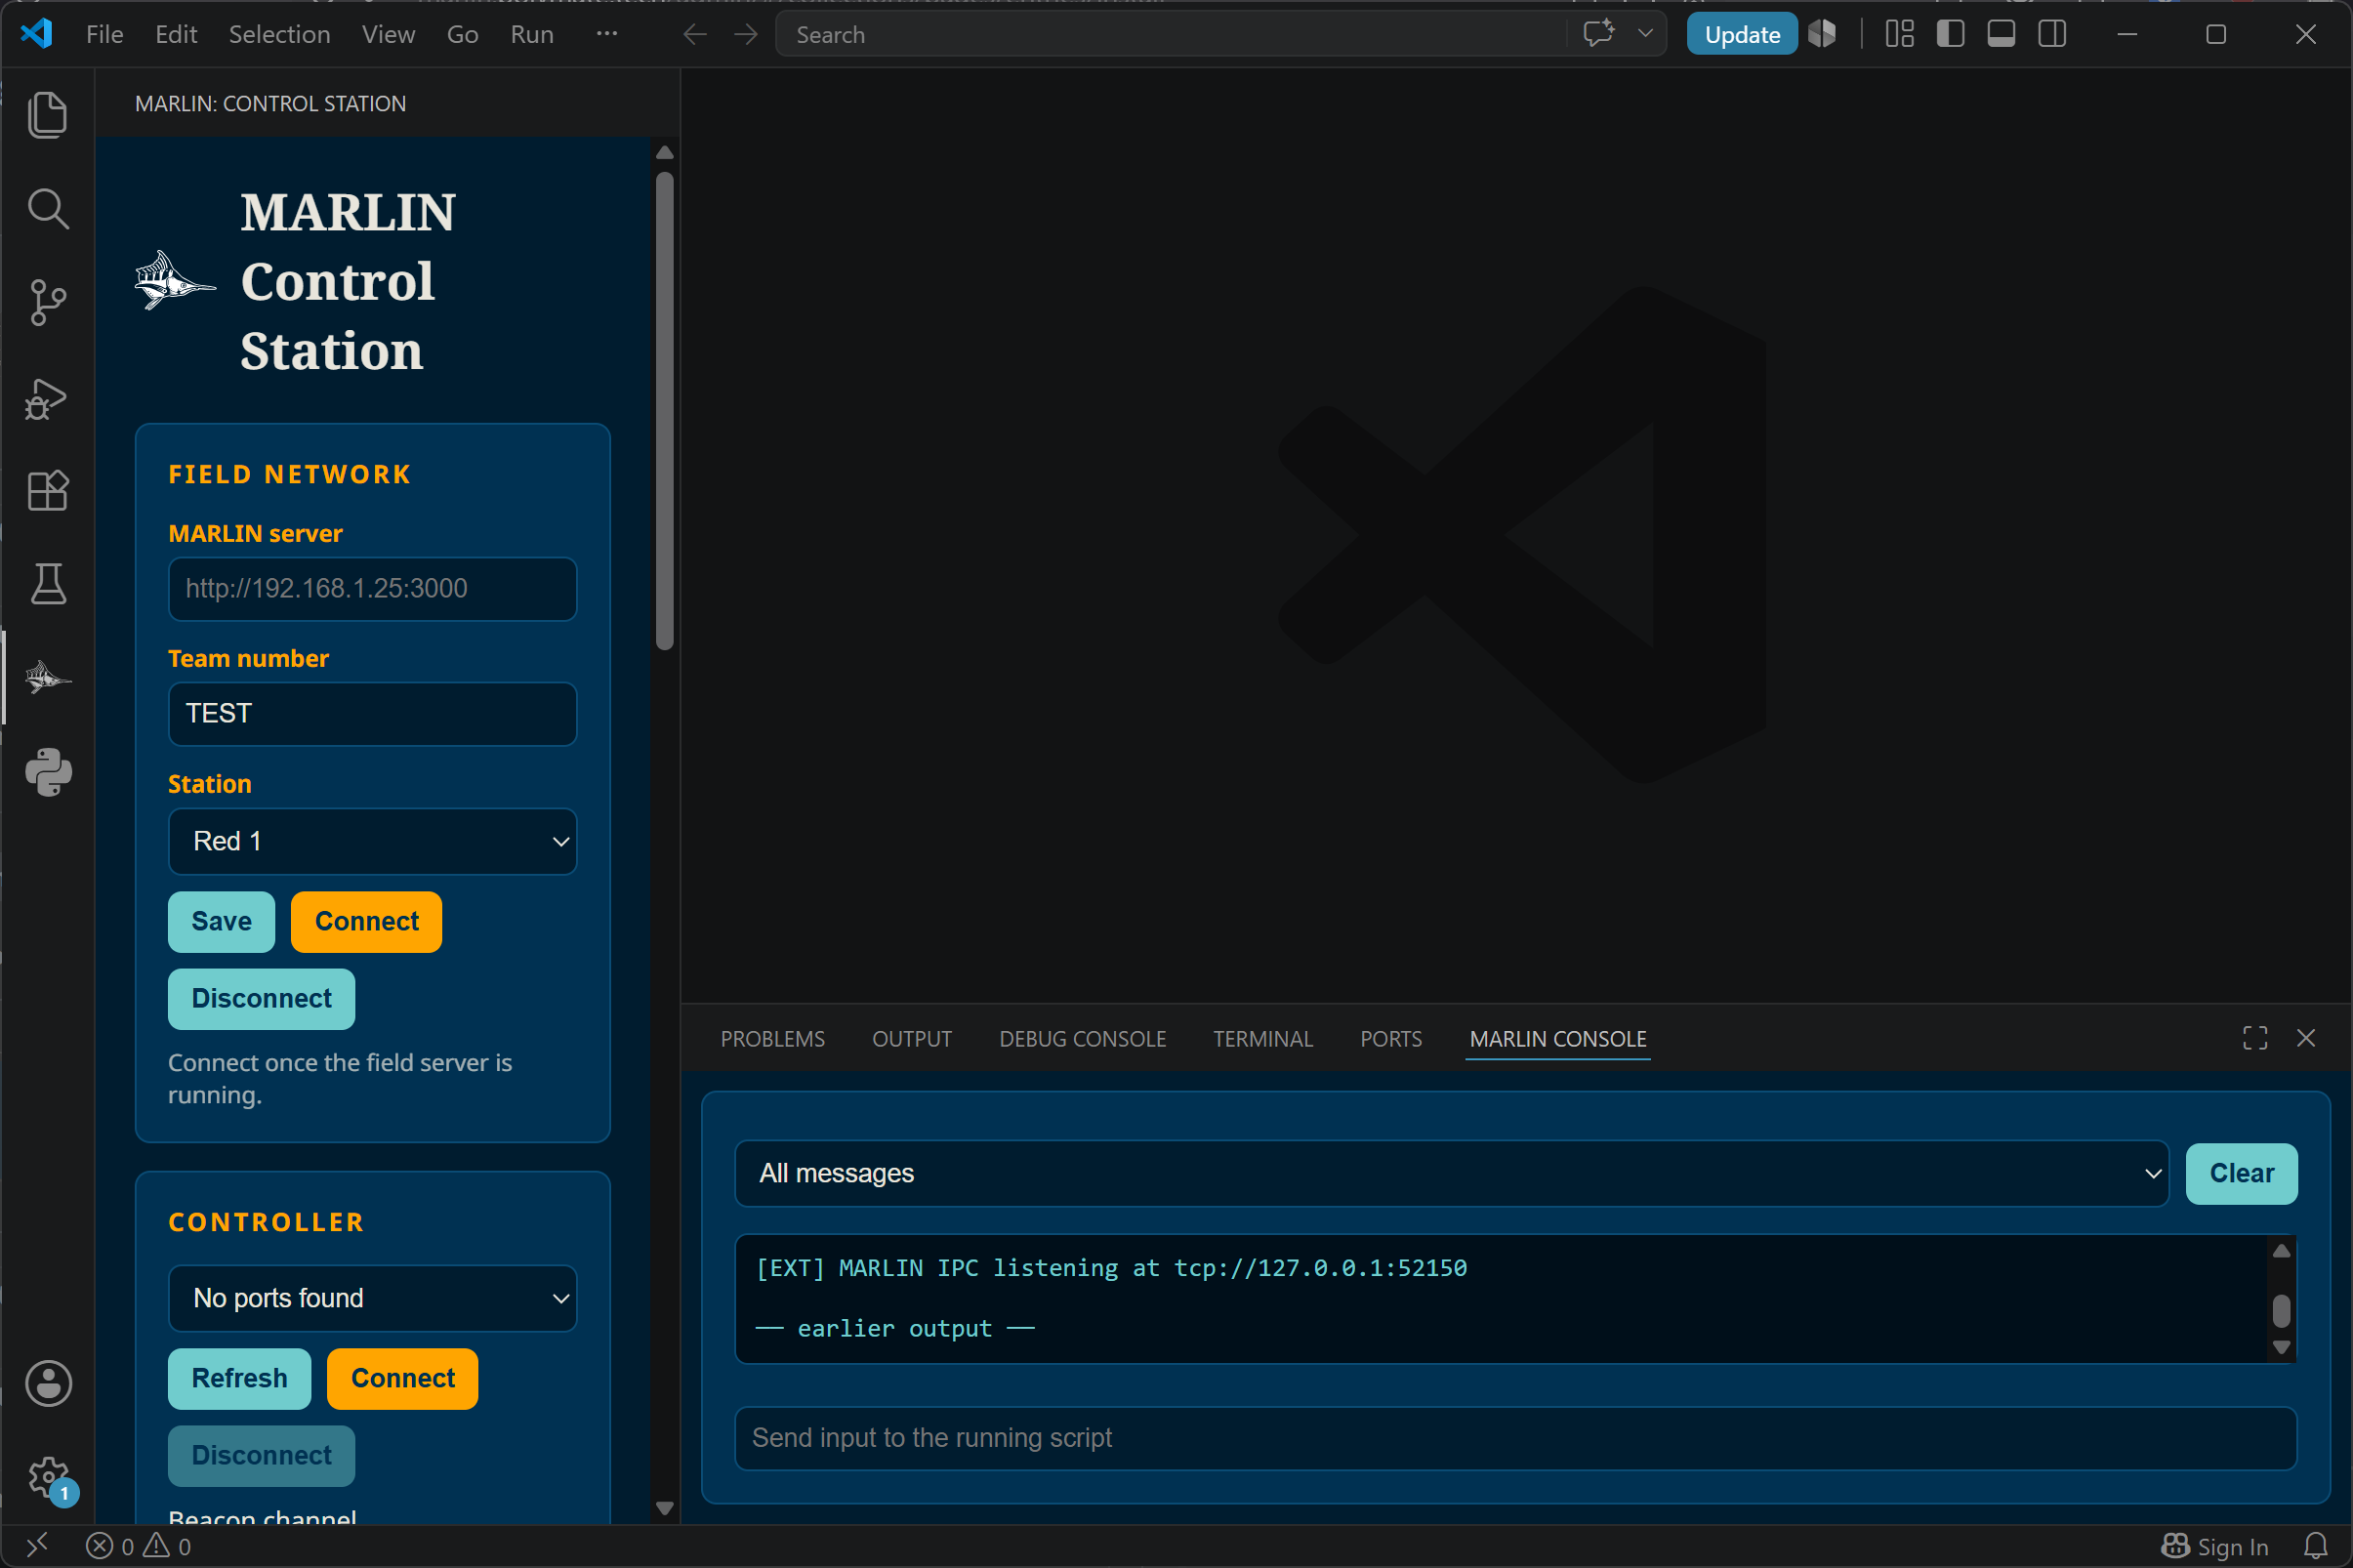
Task: Open the Extensions view
Action: coord(47,490)
